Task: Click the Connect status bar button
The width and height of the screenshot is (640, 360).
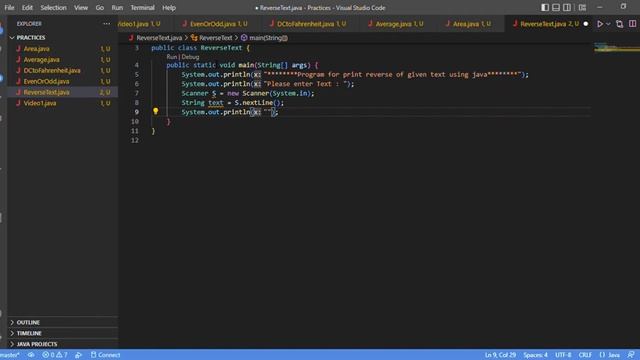Action: click(x=105, y=355)
